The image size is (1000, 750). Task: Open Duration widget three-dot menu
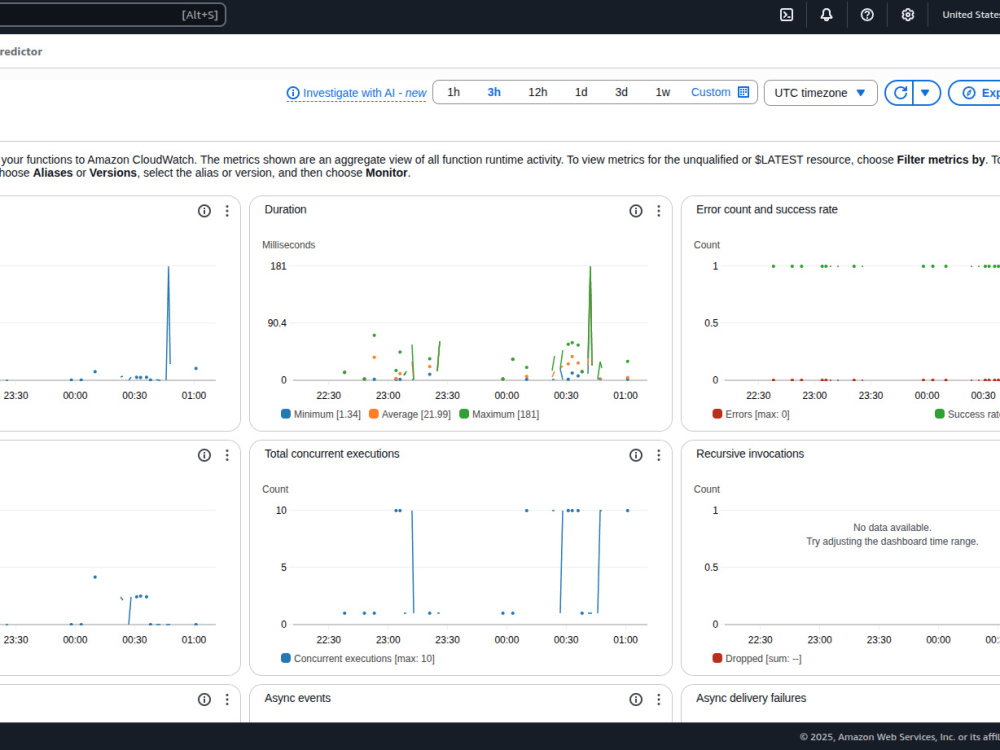point(659,210)
